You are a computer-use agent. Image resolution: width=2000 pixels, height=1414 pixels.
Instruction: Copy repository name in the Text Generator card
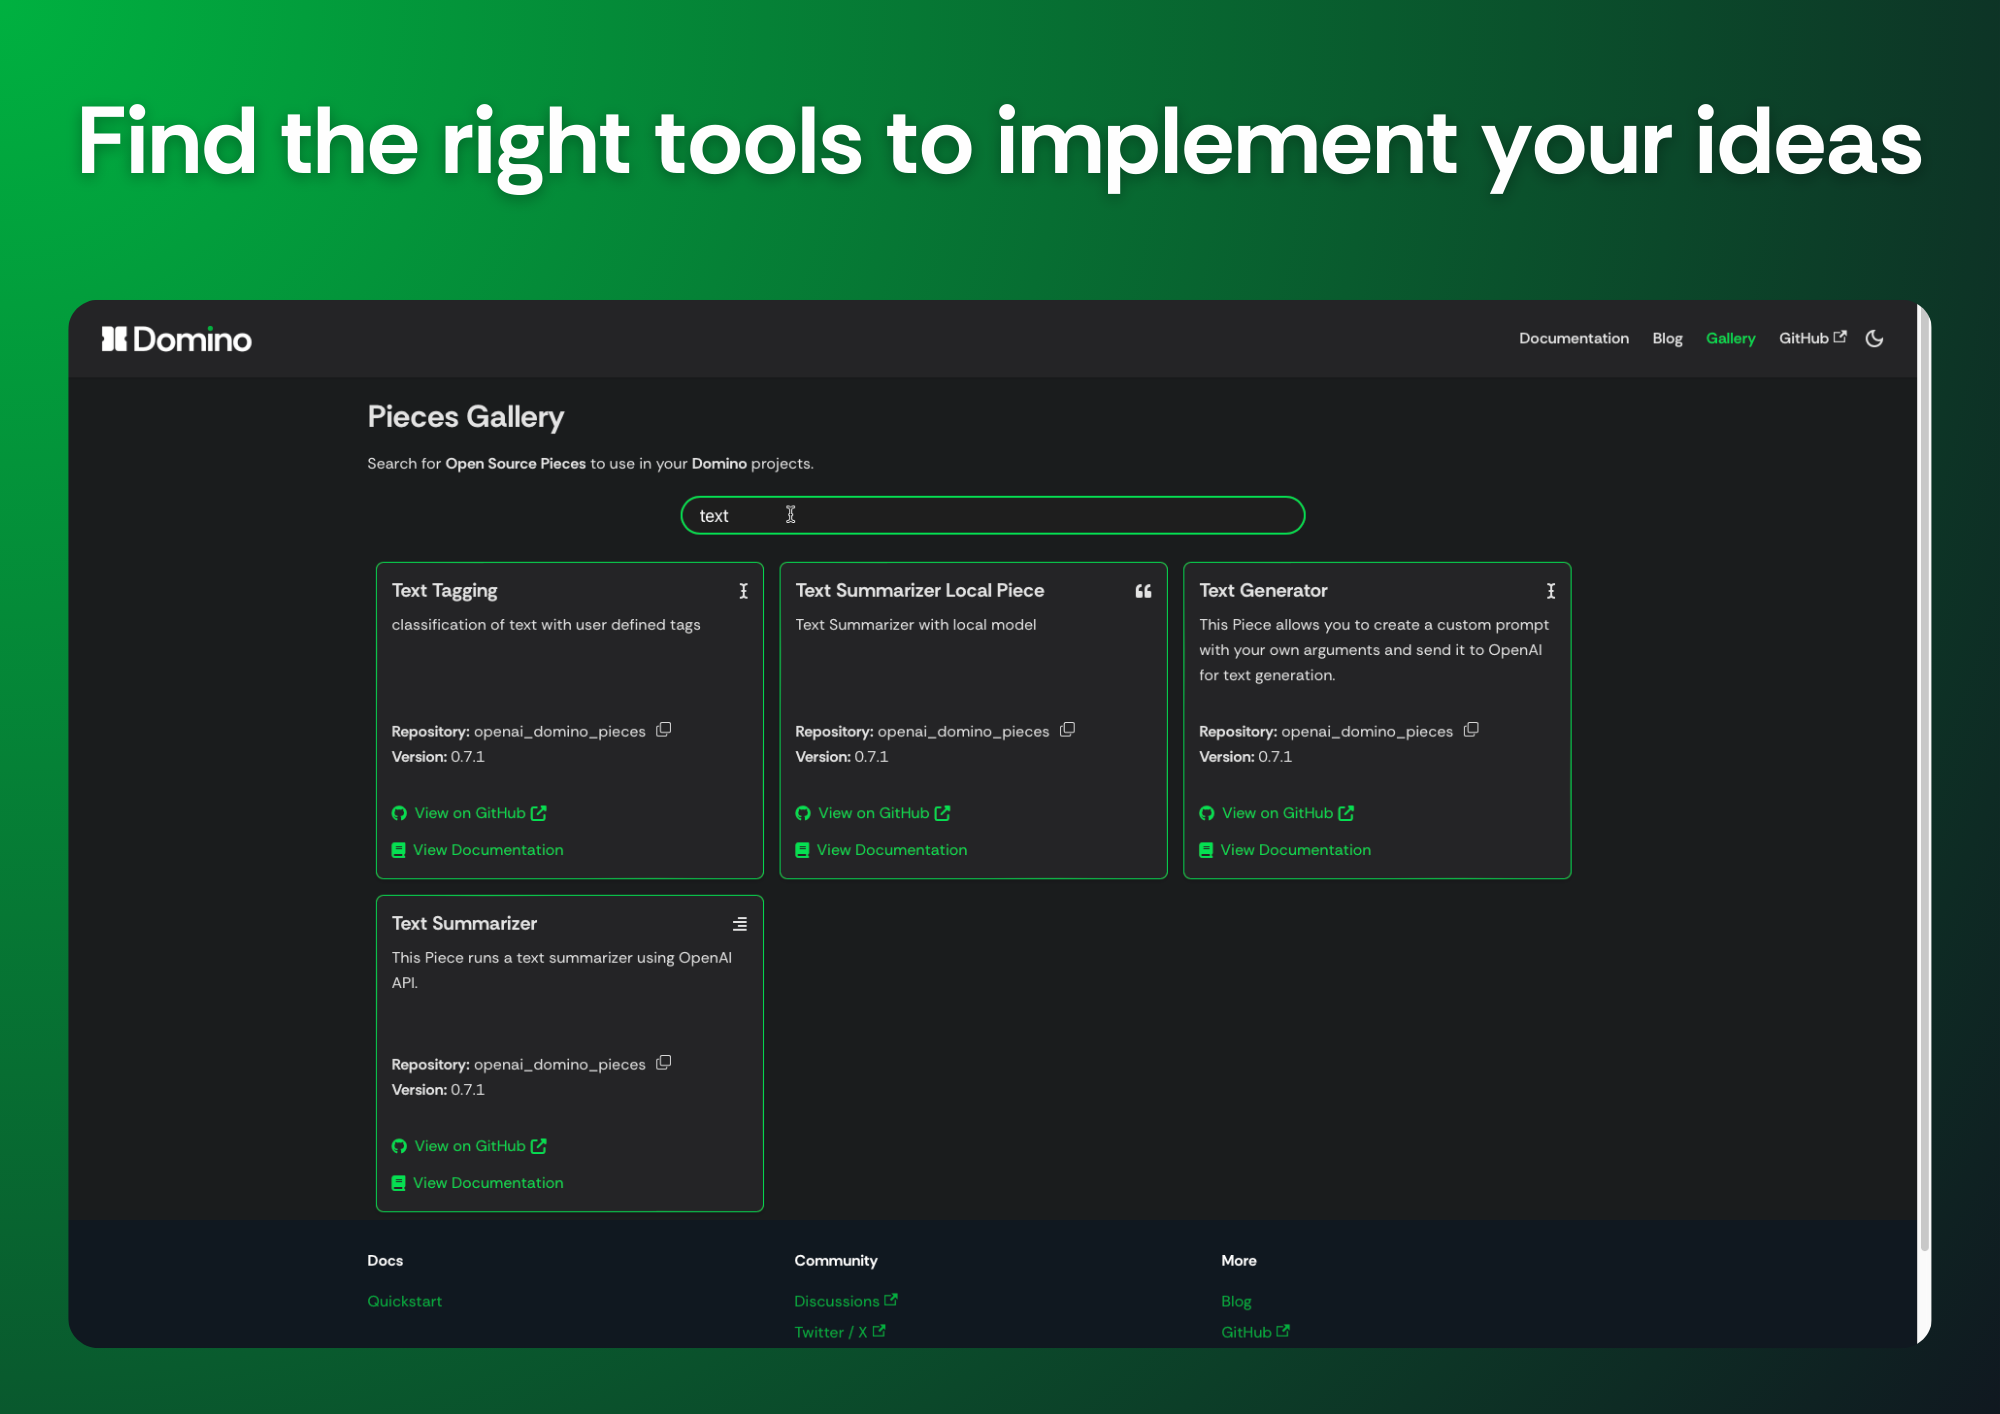pos(1471,730)
